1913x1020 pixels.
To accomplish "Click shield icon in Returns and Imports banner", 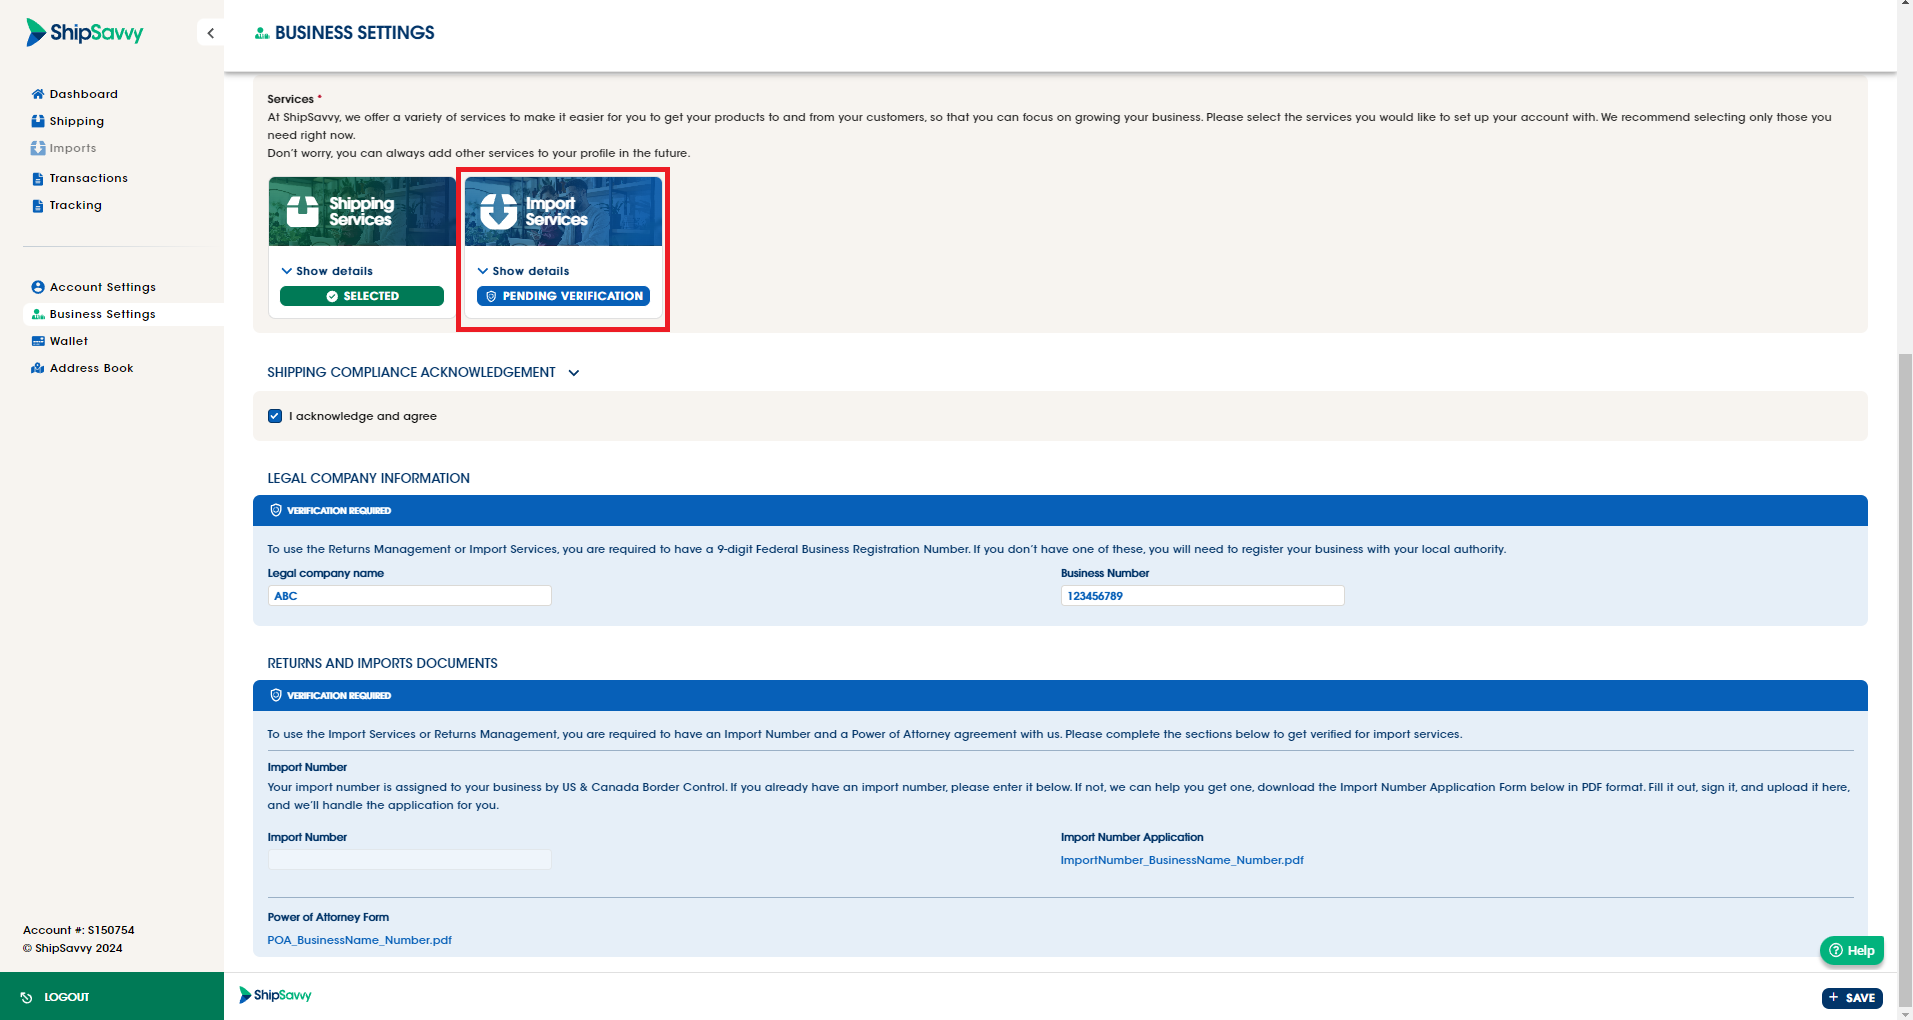I will tap(276, 695).
